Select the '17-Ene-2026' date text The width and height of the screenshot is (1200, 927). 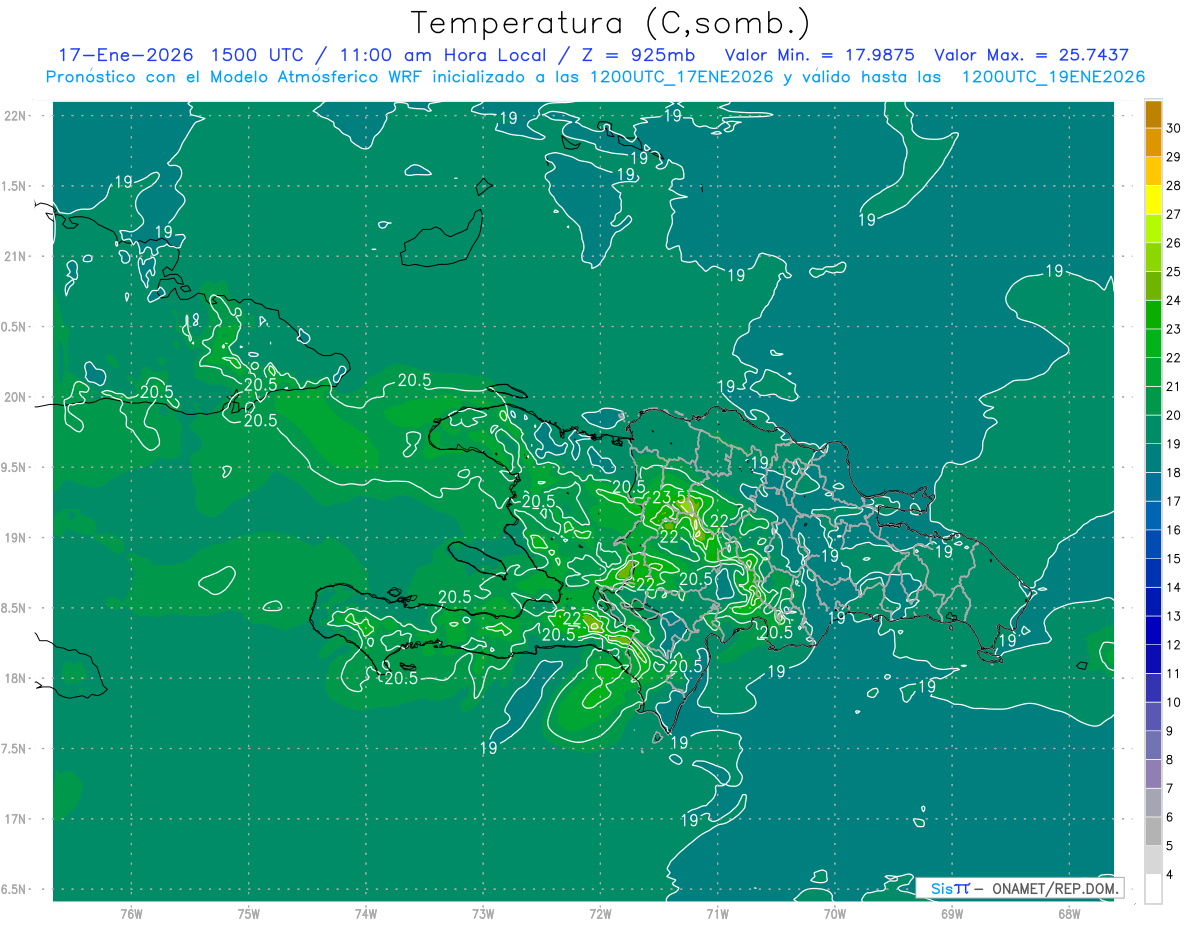[125, 55]
